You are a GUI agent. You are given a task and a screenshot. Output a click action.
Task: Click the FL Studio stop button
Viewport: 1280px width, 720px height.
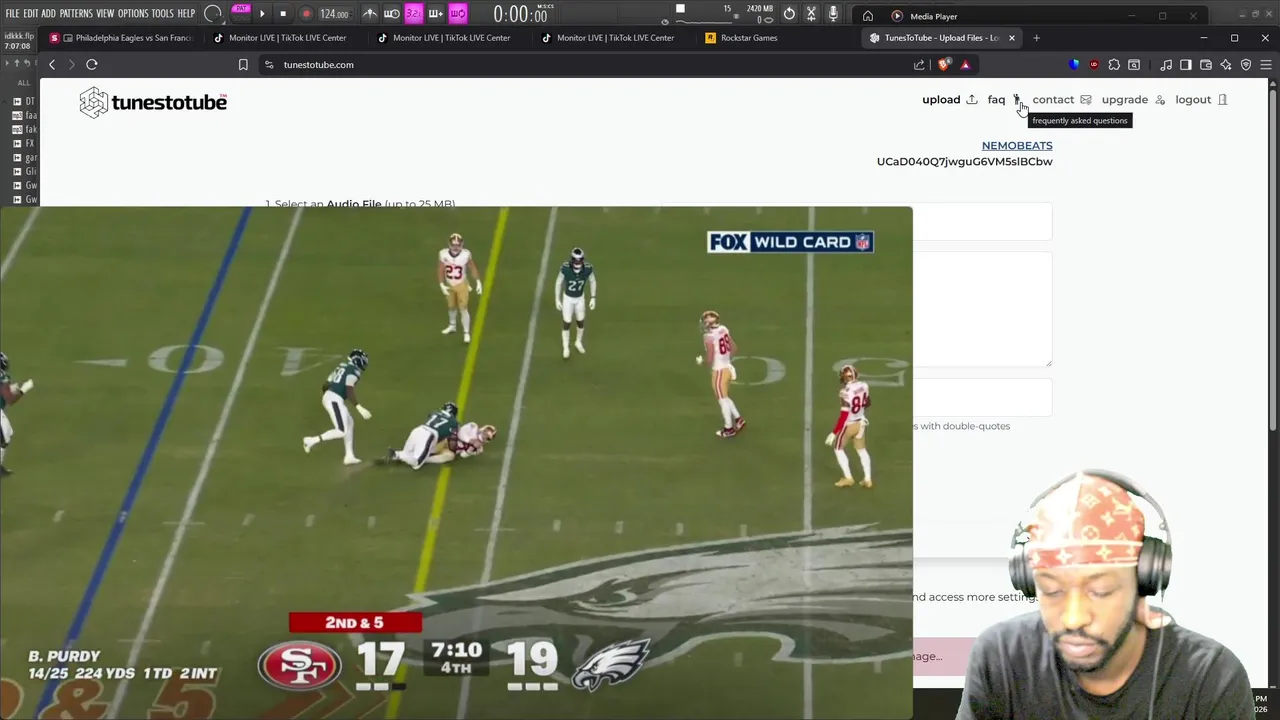coord(283,14)
